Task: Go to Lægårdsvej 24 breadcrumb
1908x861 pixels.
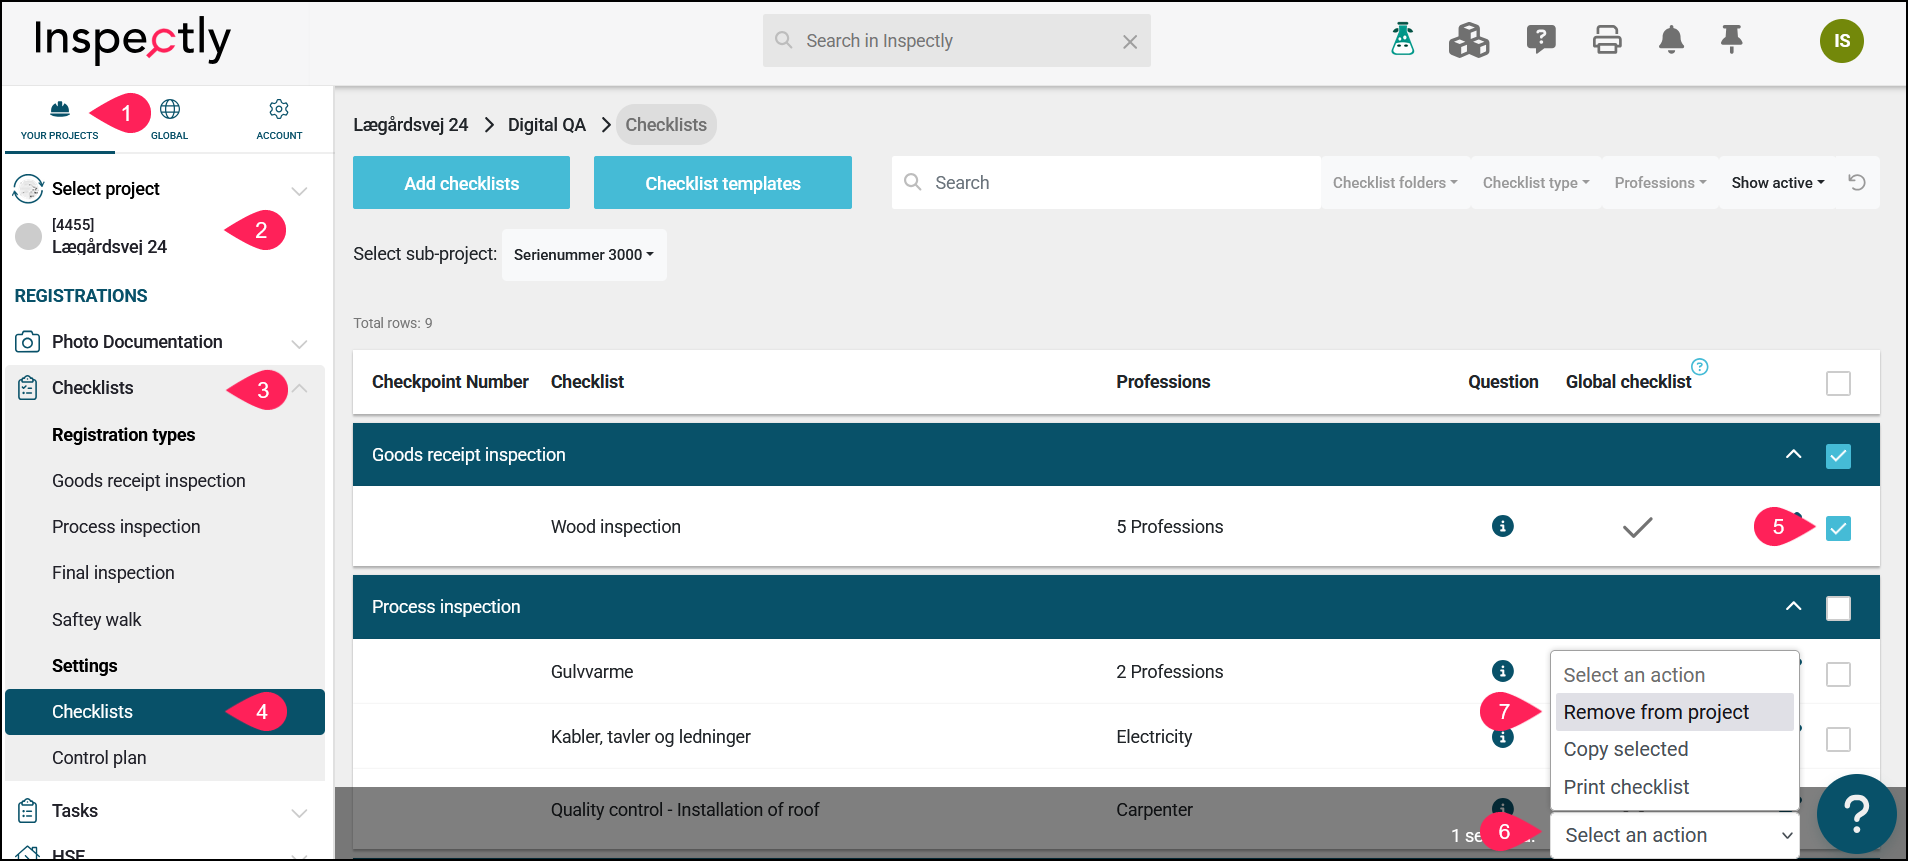Action: (411, 125)
